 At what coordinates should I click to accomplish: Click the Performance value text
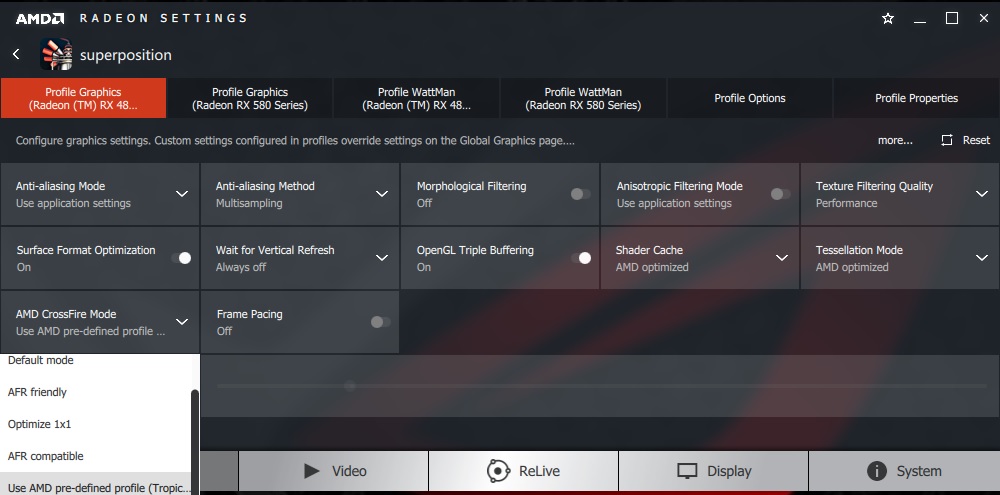point(846,203)
